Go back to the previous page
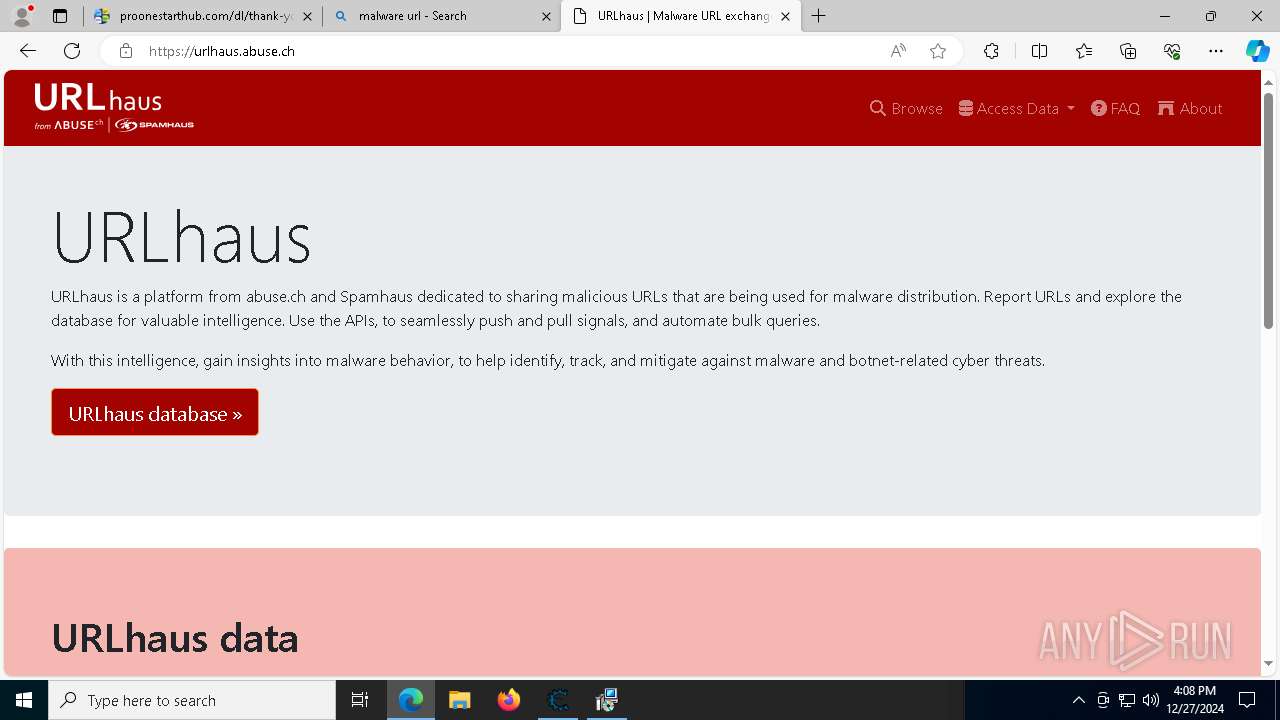 [28, 51]
